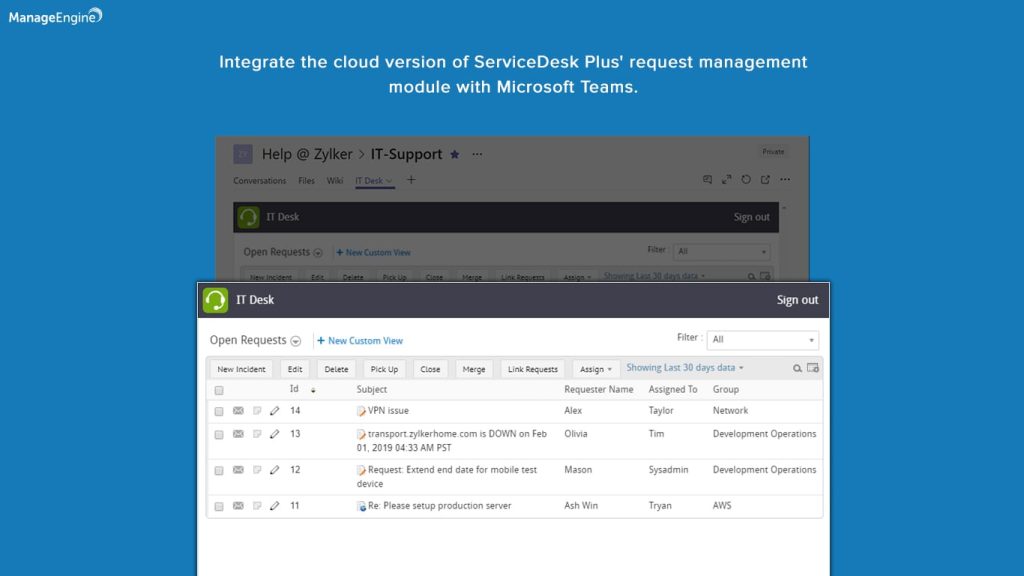Select the checkbox for request 11
Screen dimensions: 1024x576
(x=219, y=506)
